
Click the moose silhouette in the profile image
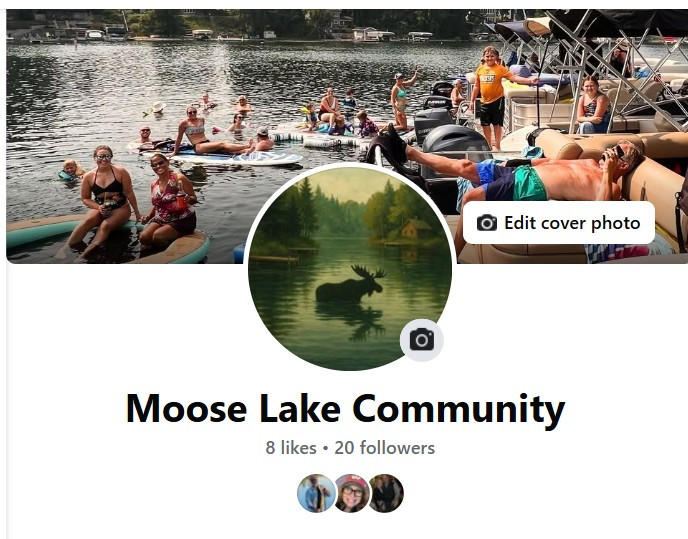pos(350,284)
